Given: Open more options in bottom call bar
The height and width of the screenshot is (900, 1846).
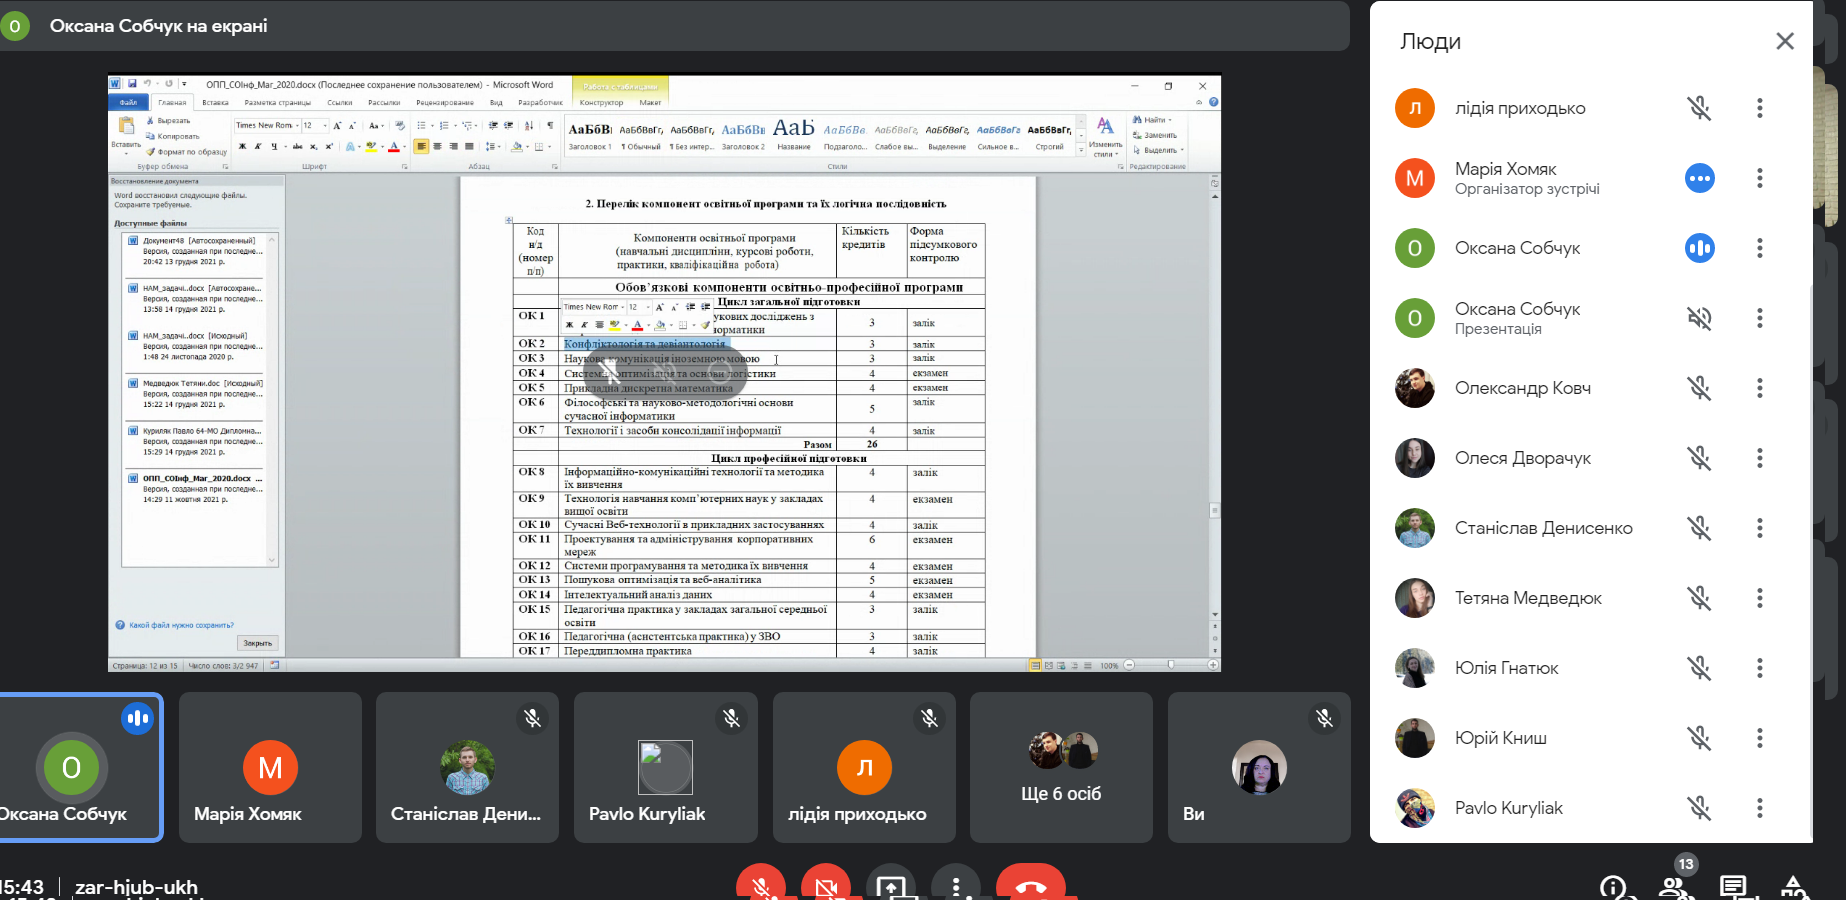Looking at the screenshot, I should coord(956,885).
